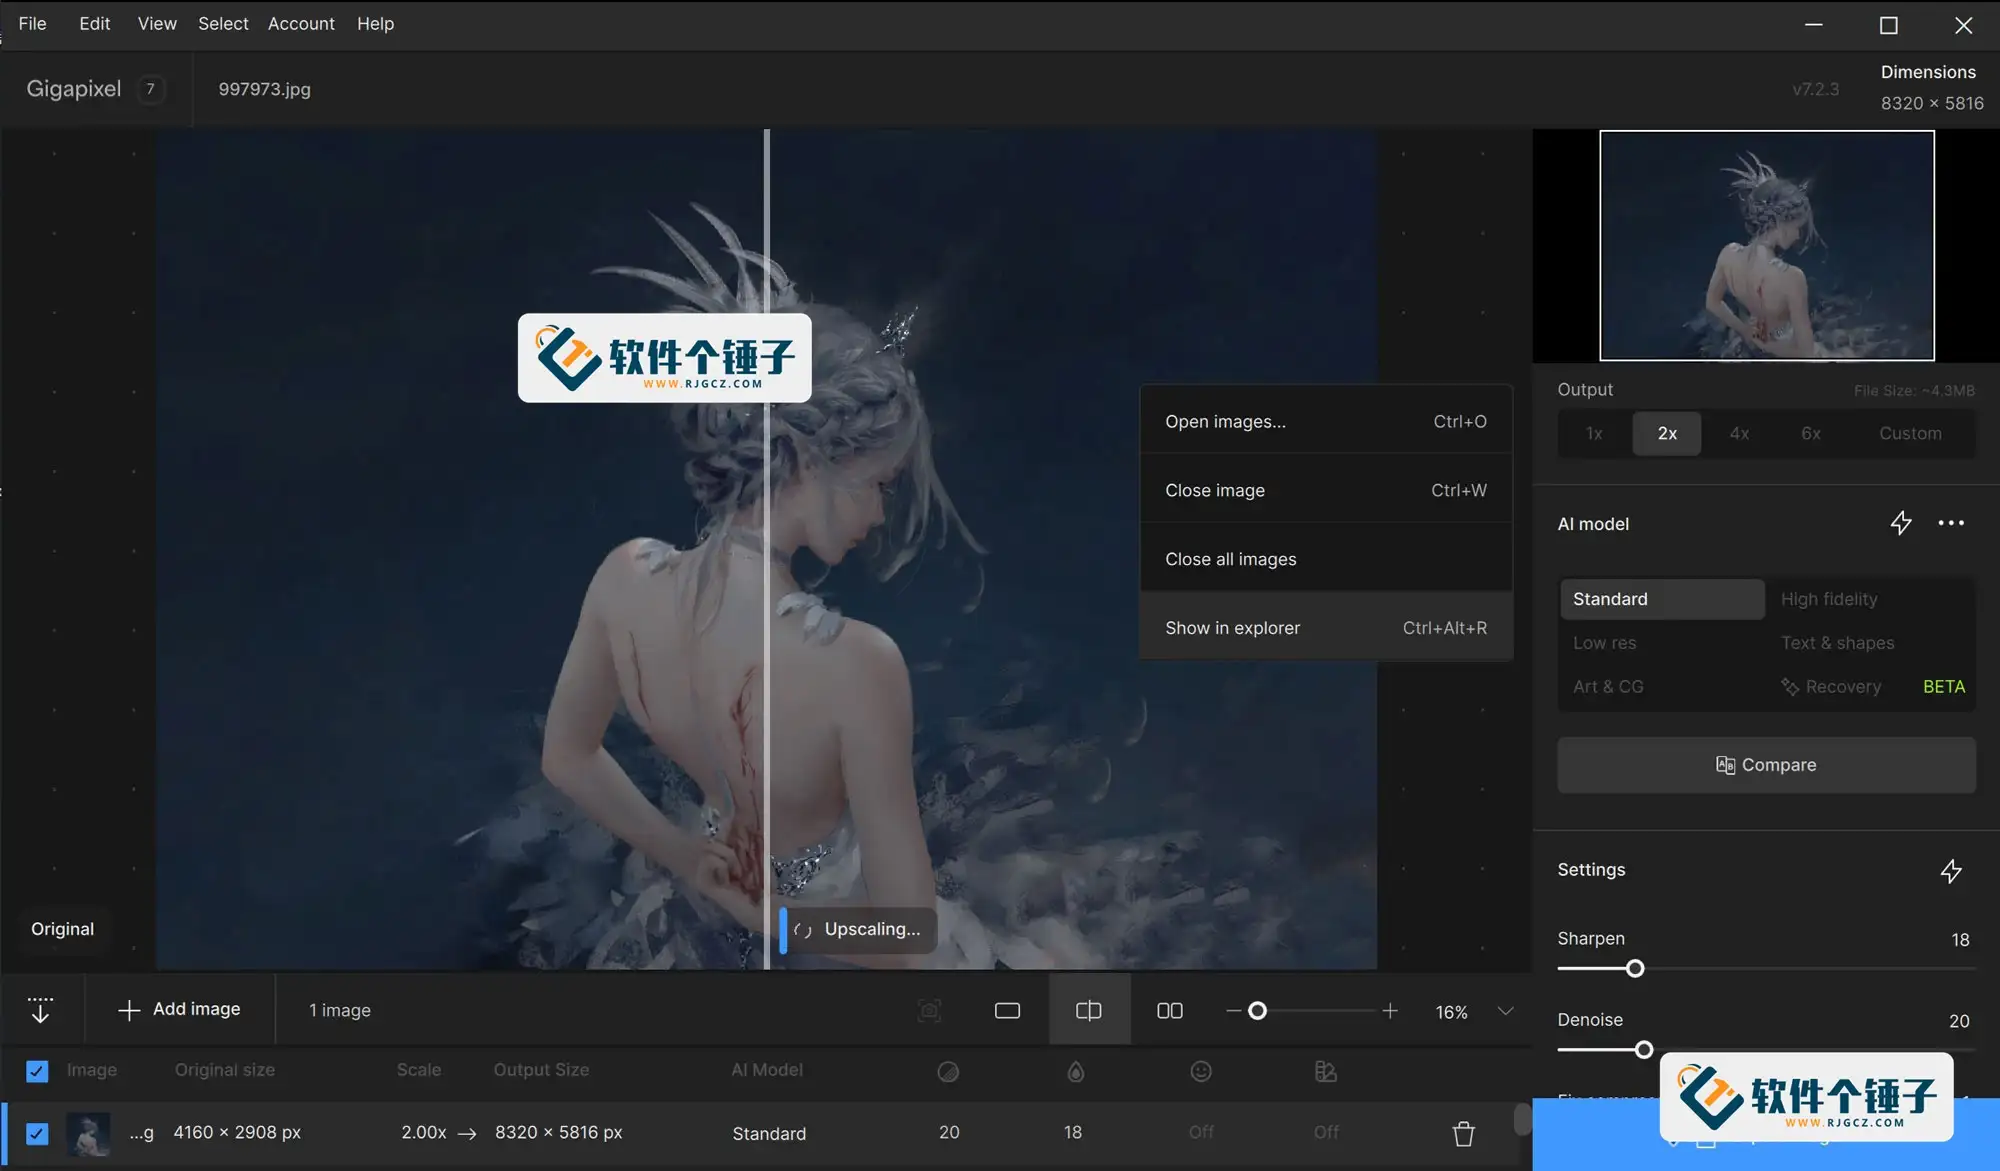Click the image row thumbnail
2000x1171 pixels.
tap(88, 1133)
